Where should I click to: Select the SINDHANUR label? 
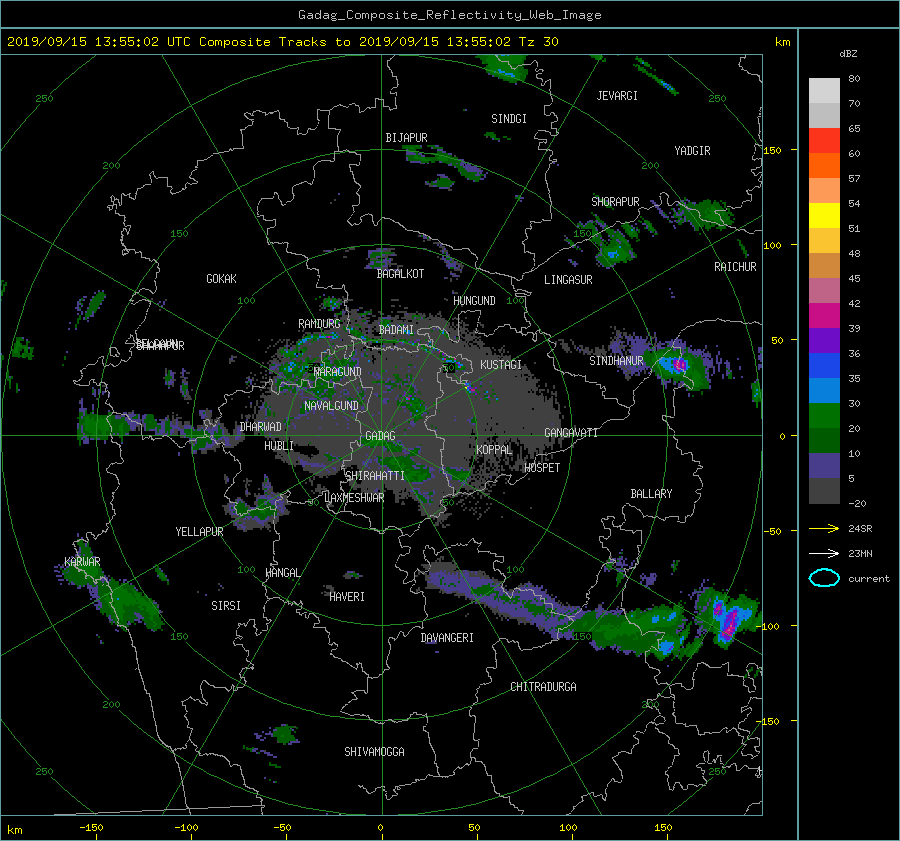pos(616,361)
